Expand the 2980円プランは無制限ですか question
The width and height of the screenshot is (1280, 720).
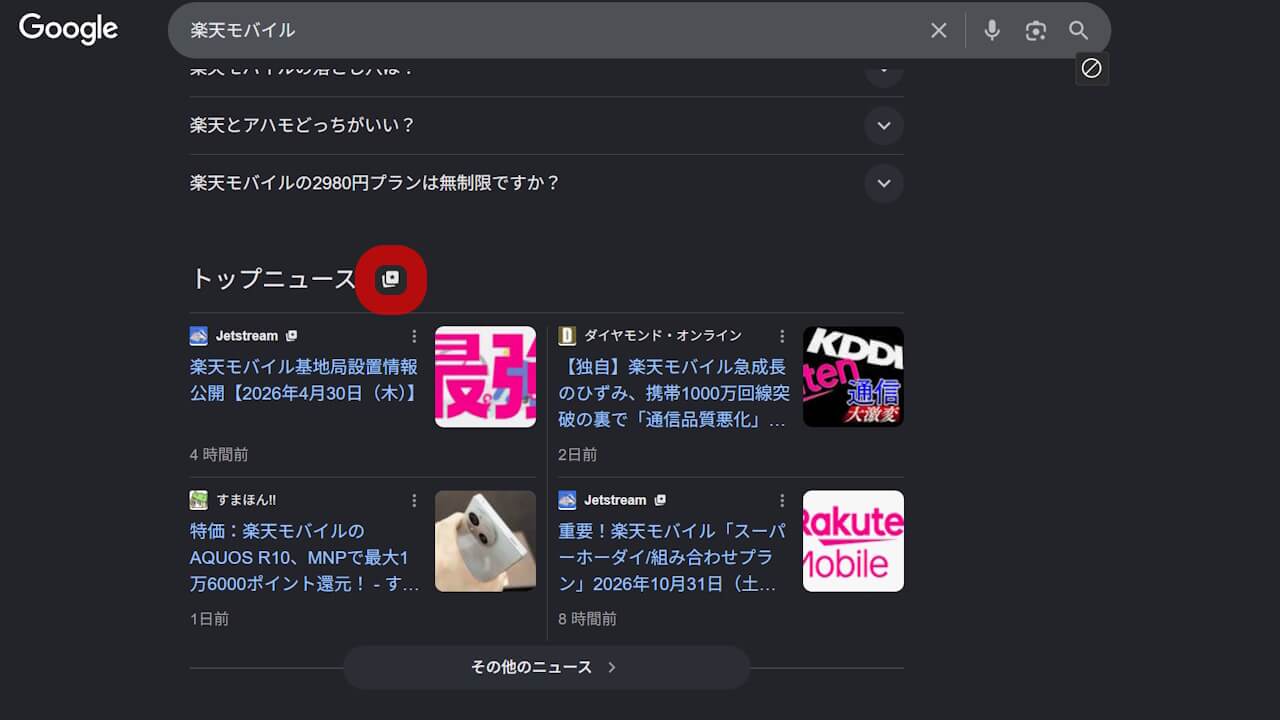(x=883, y=184)
